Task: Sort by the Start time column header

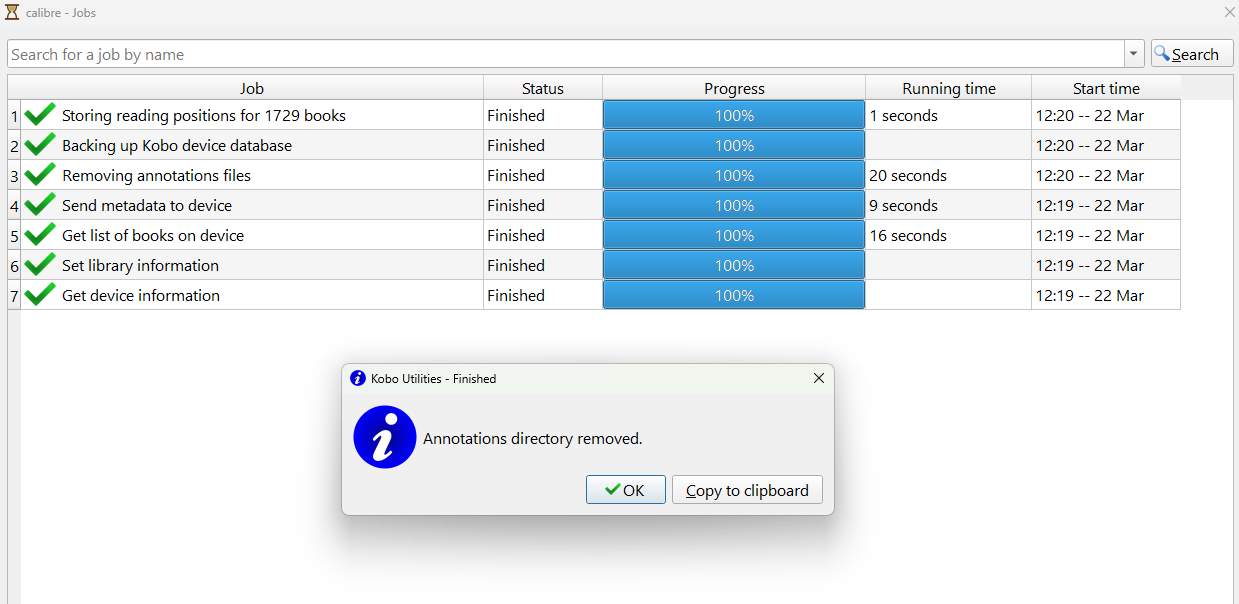Action: (x=1106, y=88)
